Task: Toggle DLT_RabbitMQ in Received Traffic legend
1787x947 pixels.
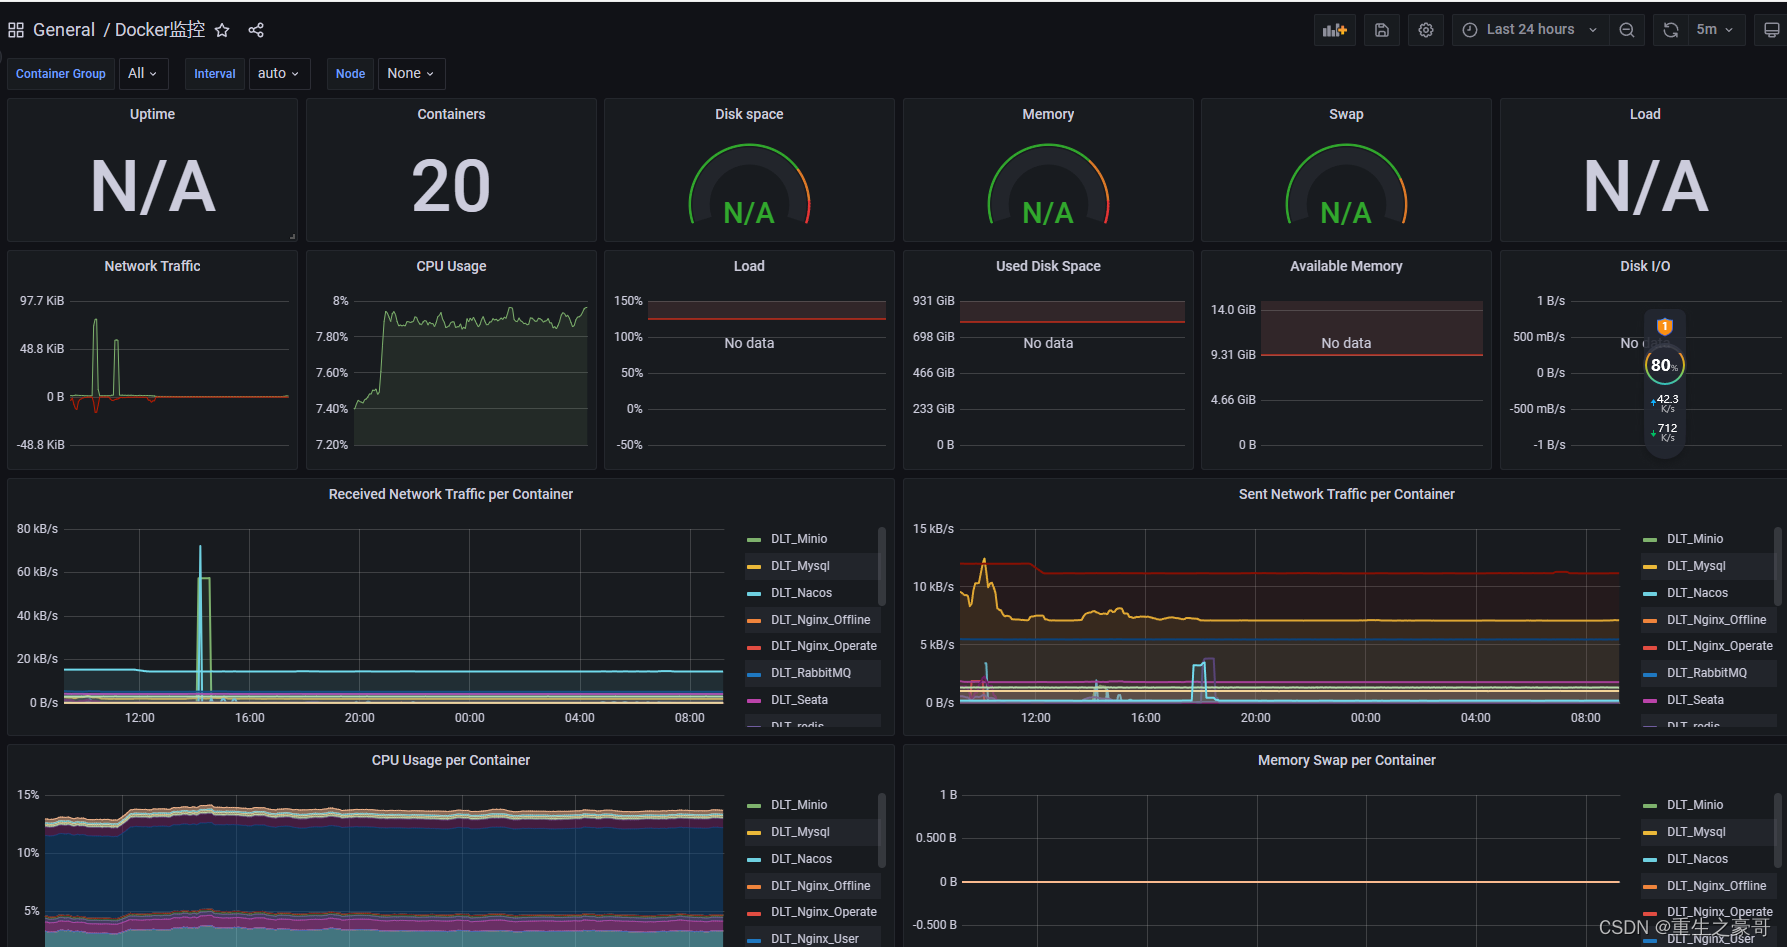Action: pos(811,673)
